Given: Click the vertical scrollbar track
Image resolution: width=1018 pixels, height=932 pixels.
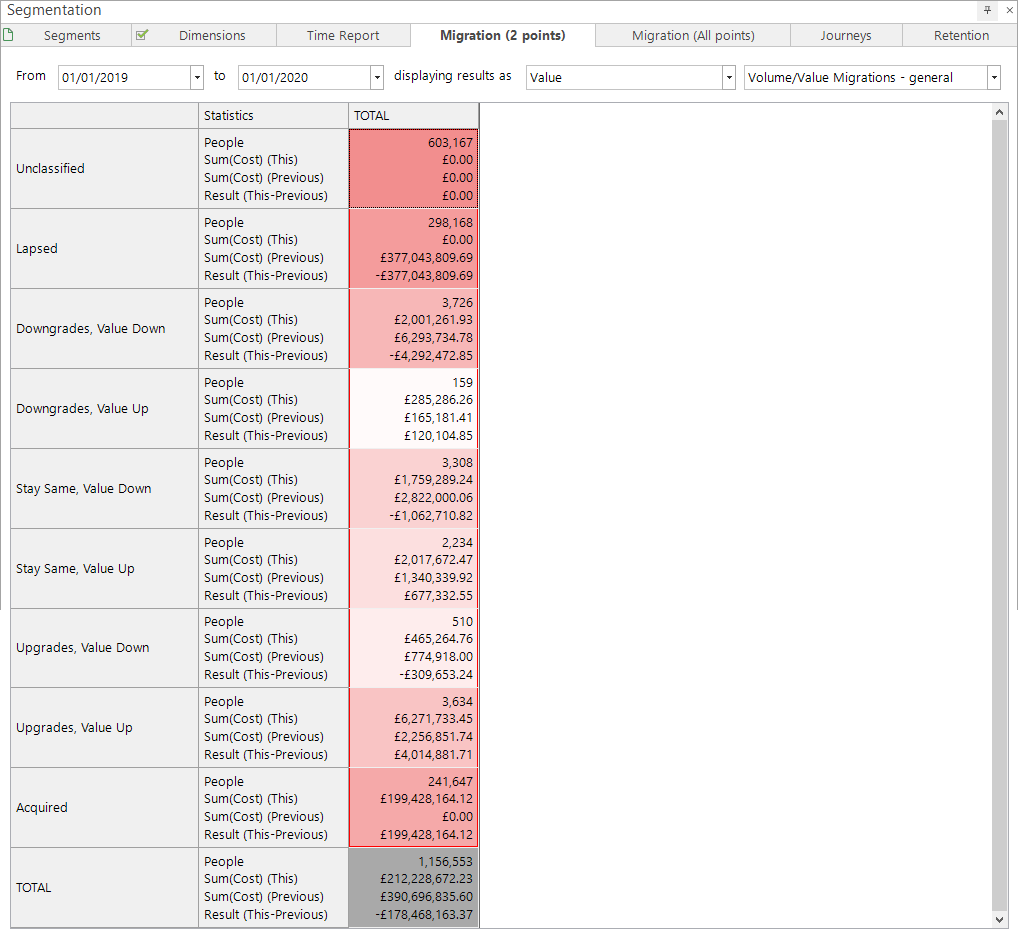Looking at the screenshot, I should (x=999, y=515).
